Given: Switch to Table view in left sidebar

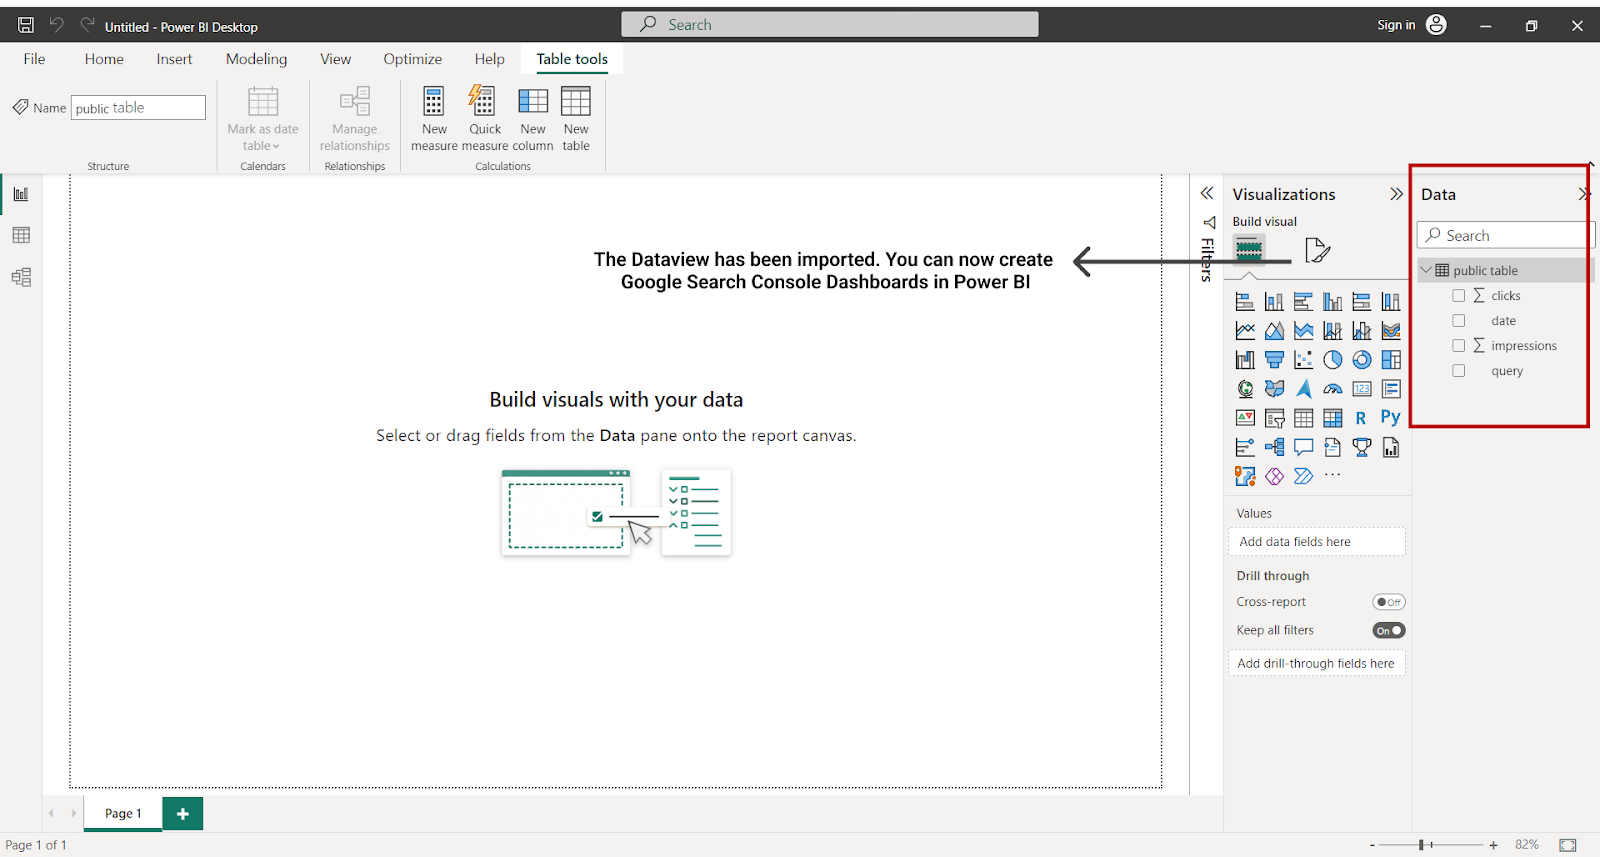Looking at the screenshot, I should (21, 235).
